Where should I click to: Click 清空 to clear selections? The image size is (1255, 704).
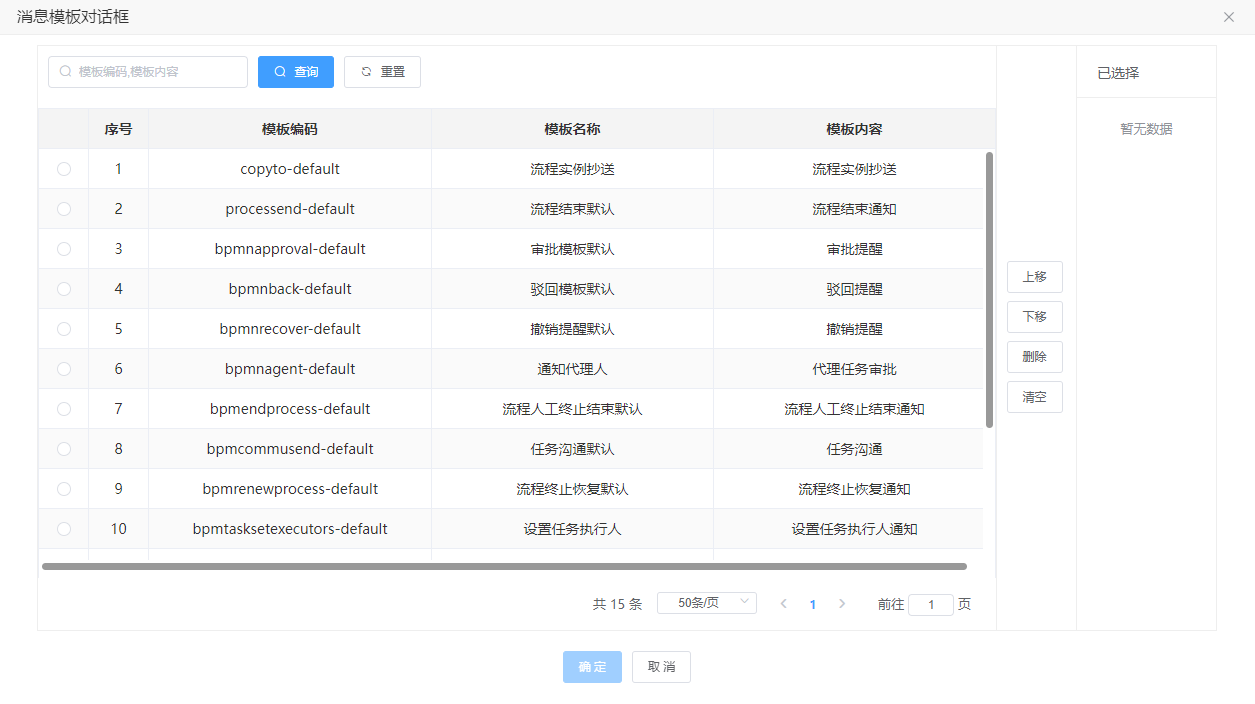(1034, 397)
